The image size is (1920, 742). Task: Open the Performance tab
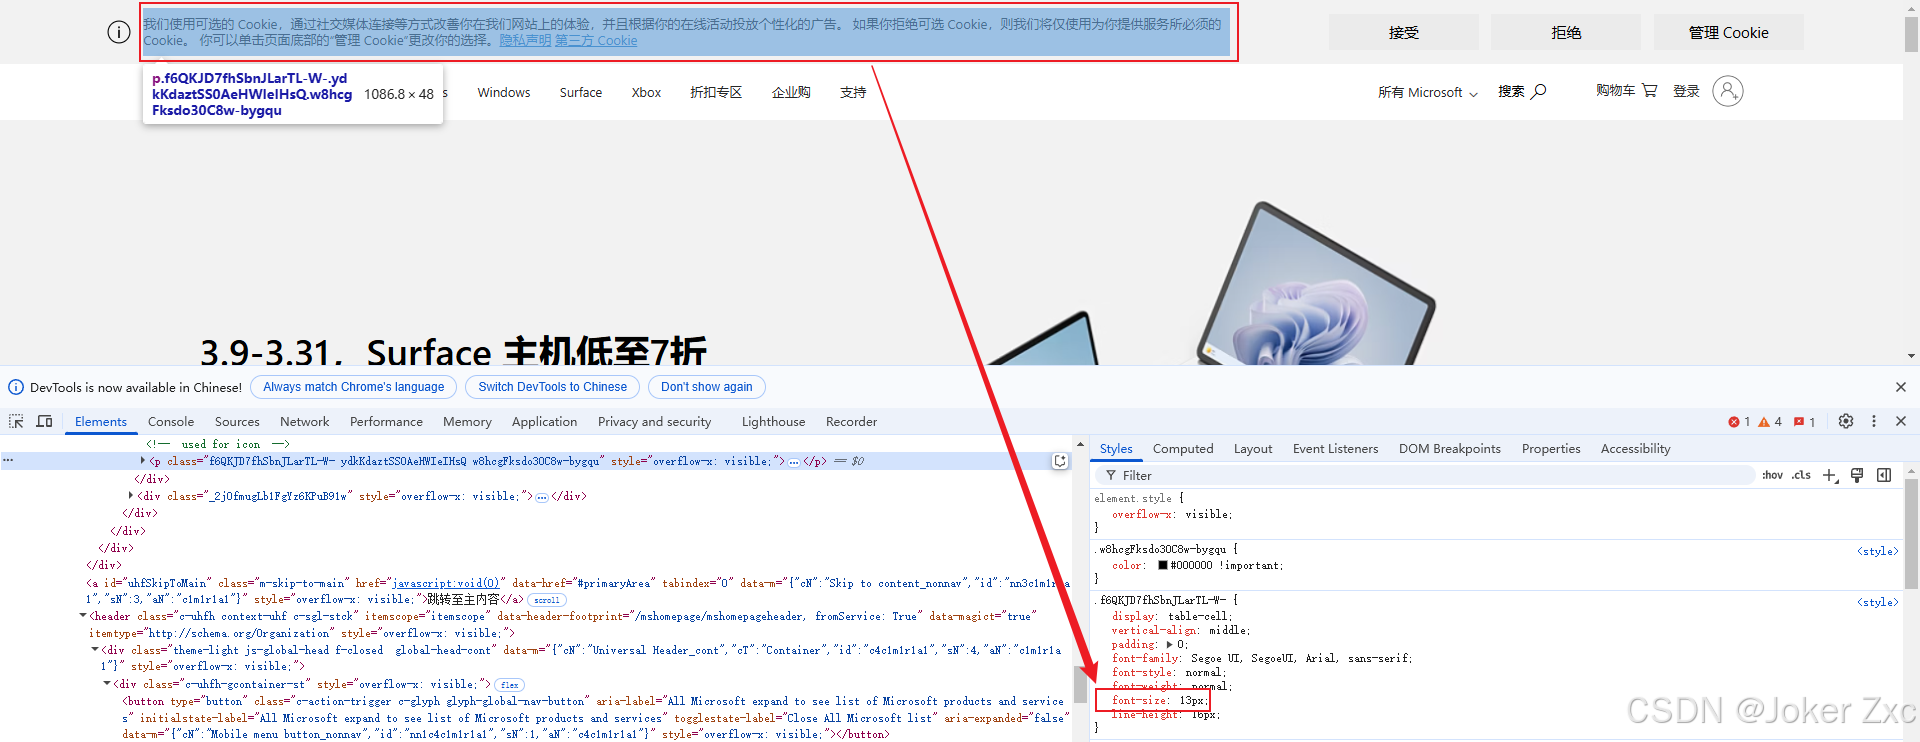(x=386, y=422)
